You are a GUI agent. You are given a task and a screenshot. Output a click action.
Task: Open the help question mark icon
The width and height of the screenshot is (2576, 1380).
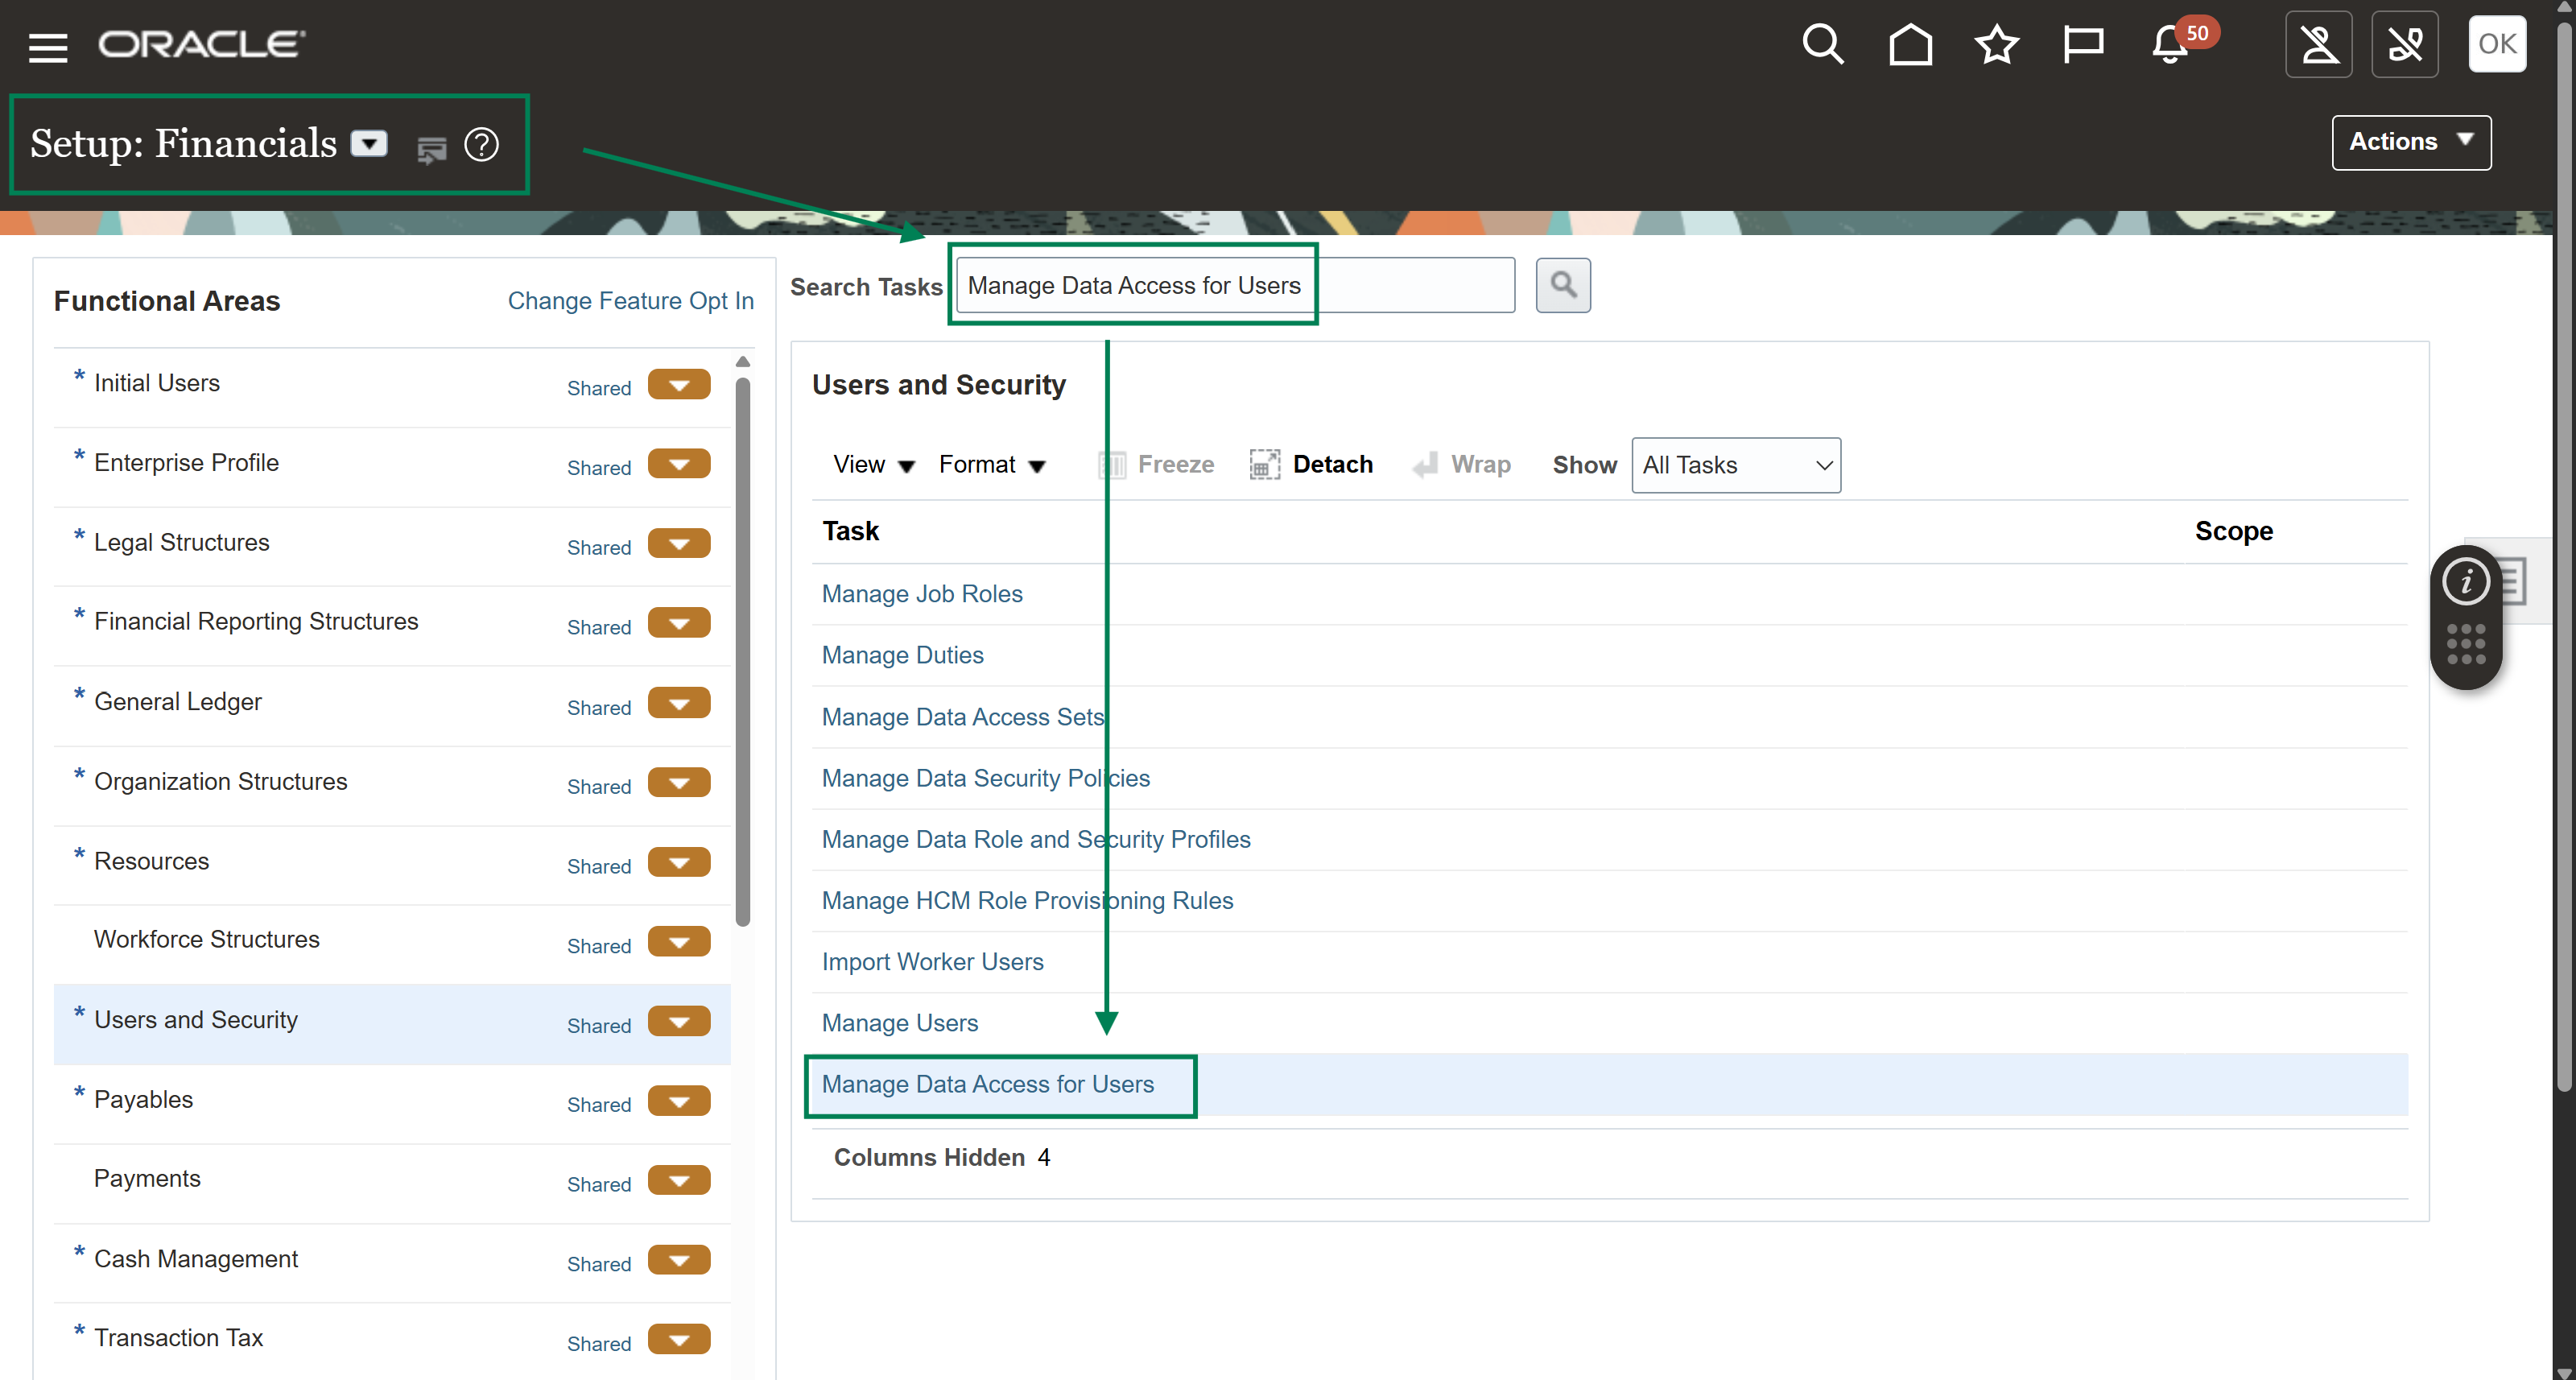pos(482,145)
